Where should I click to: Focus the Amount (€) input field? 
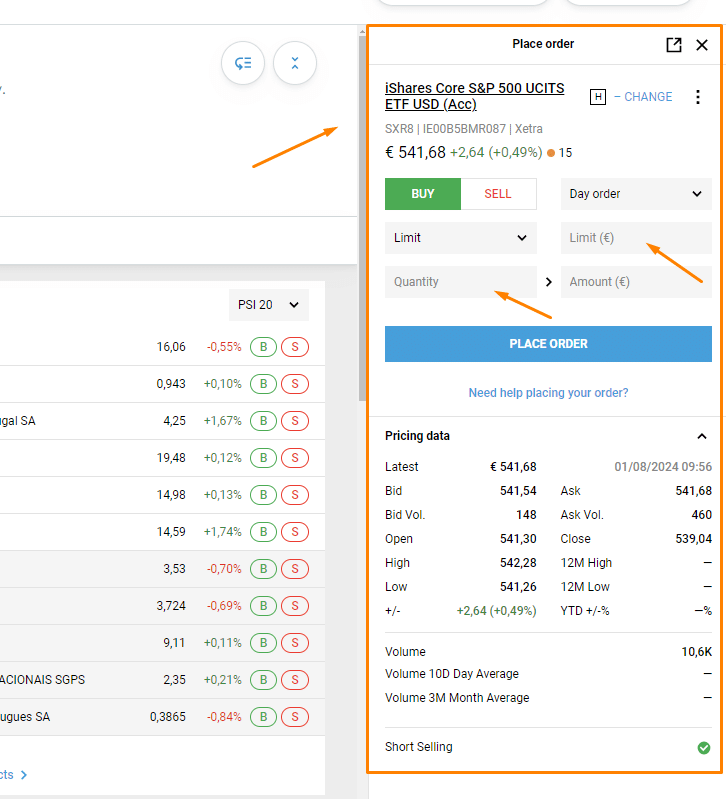(636, 282)
